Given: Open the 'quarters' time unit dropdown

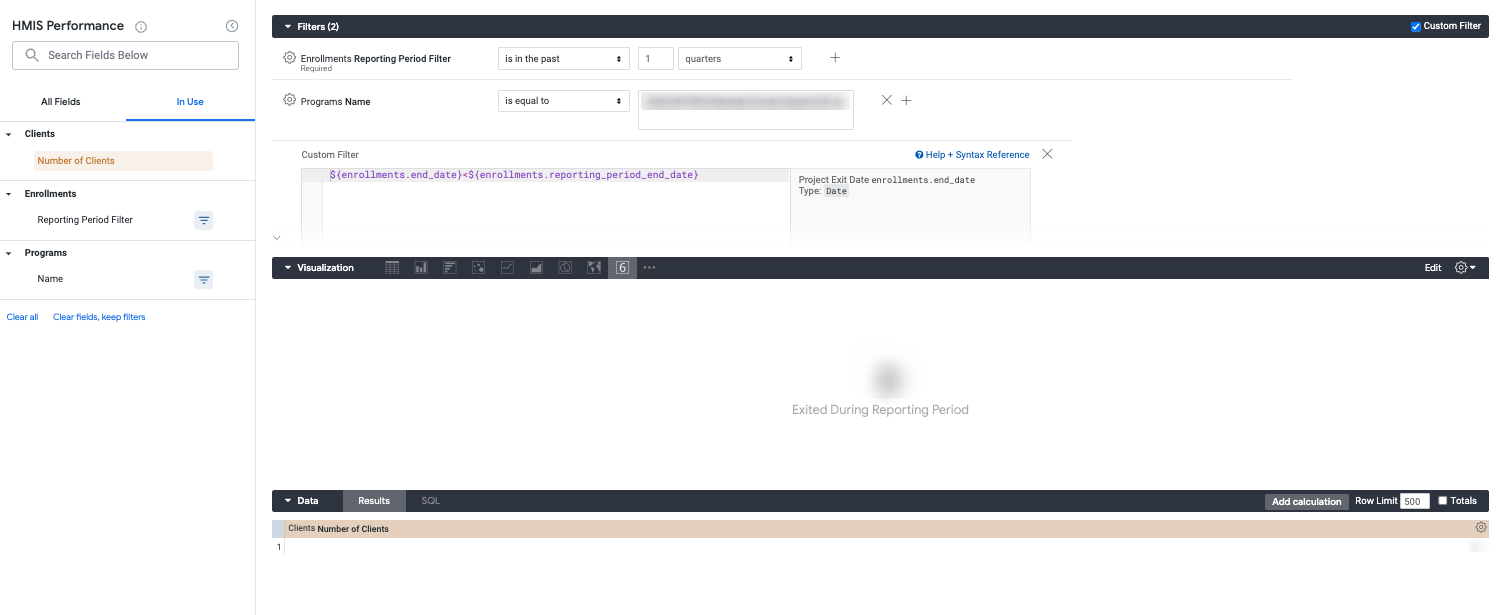Looking at the screenshot, I should tap(739, 58).
